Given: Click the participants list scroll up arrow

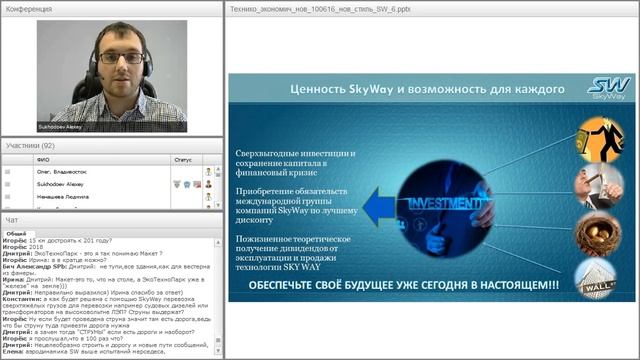Looking at the screenshot, I should tap(218, 169).
